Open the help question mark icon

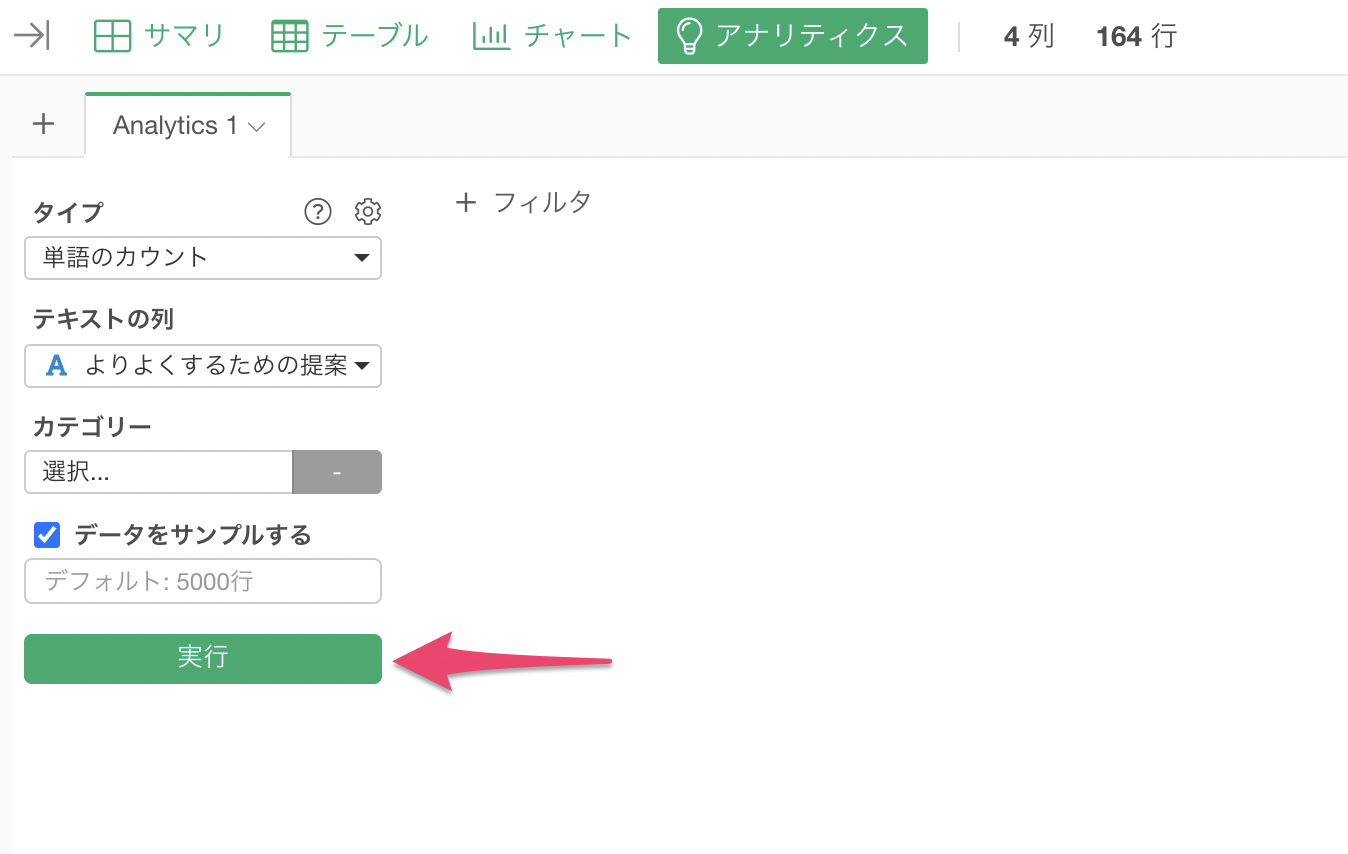317,211
